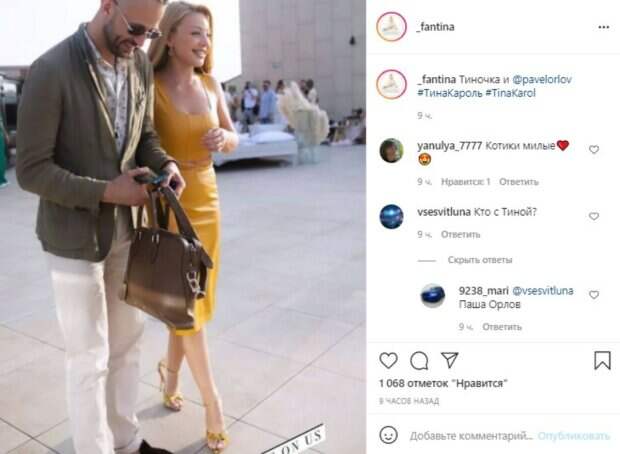Open yanulya_7777 profile picture
Image resolution: width=620 pixels, height=454 pixels.
[x=391, y=151]
